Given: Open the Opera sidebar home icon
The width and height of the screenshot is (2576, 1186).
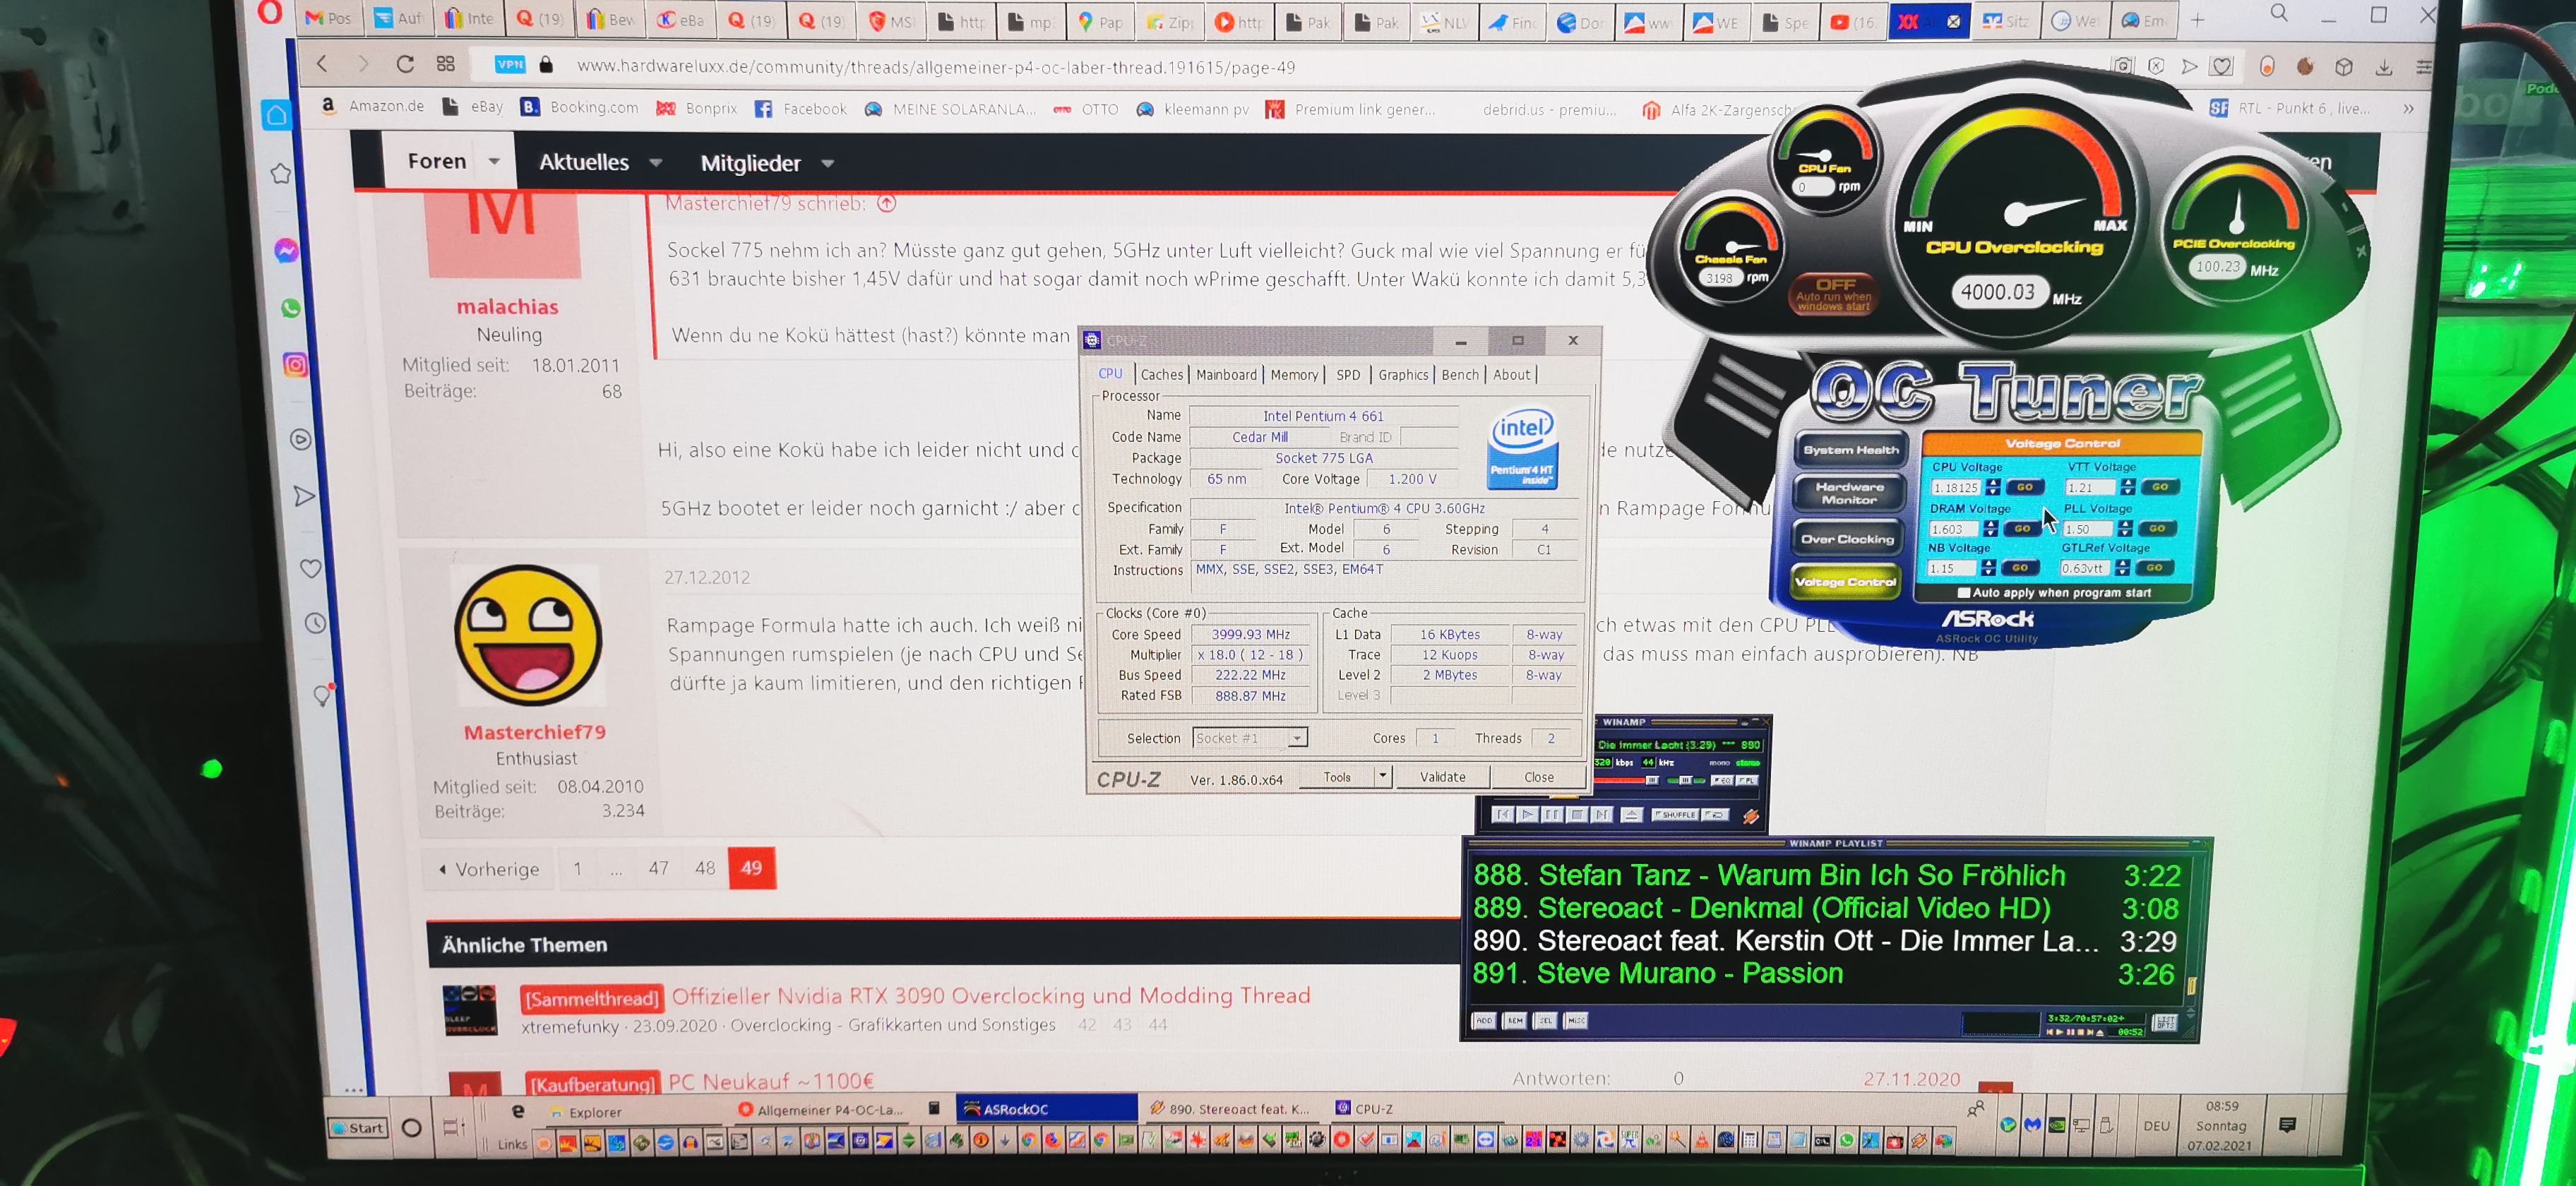Looking at the screenshot, I should [277, 115].
